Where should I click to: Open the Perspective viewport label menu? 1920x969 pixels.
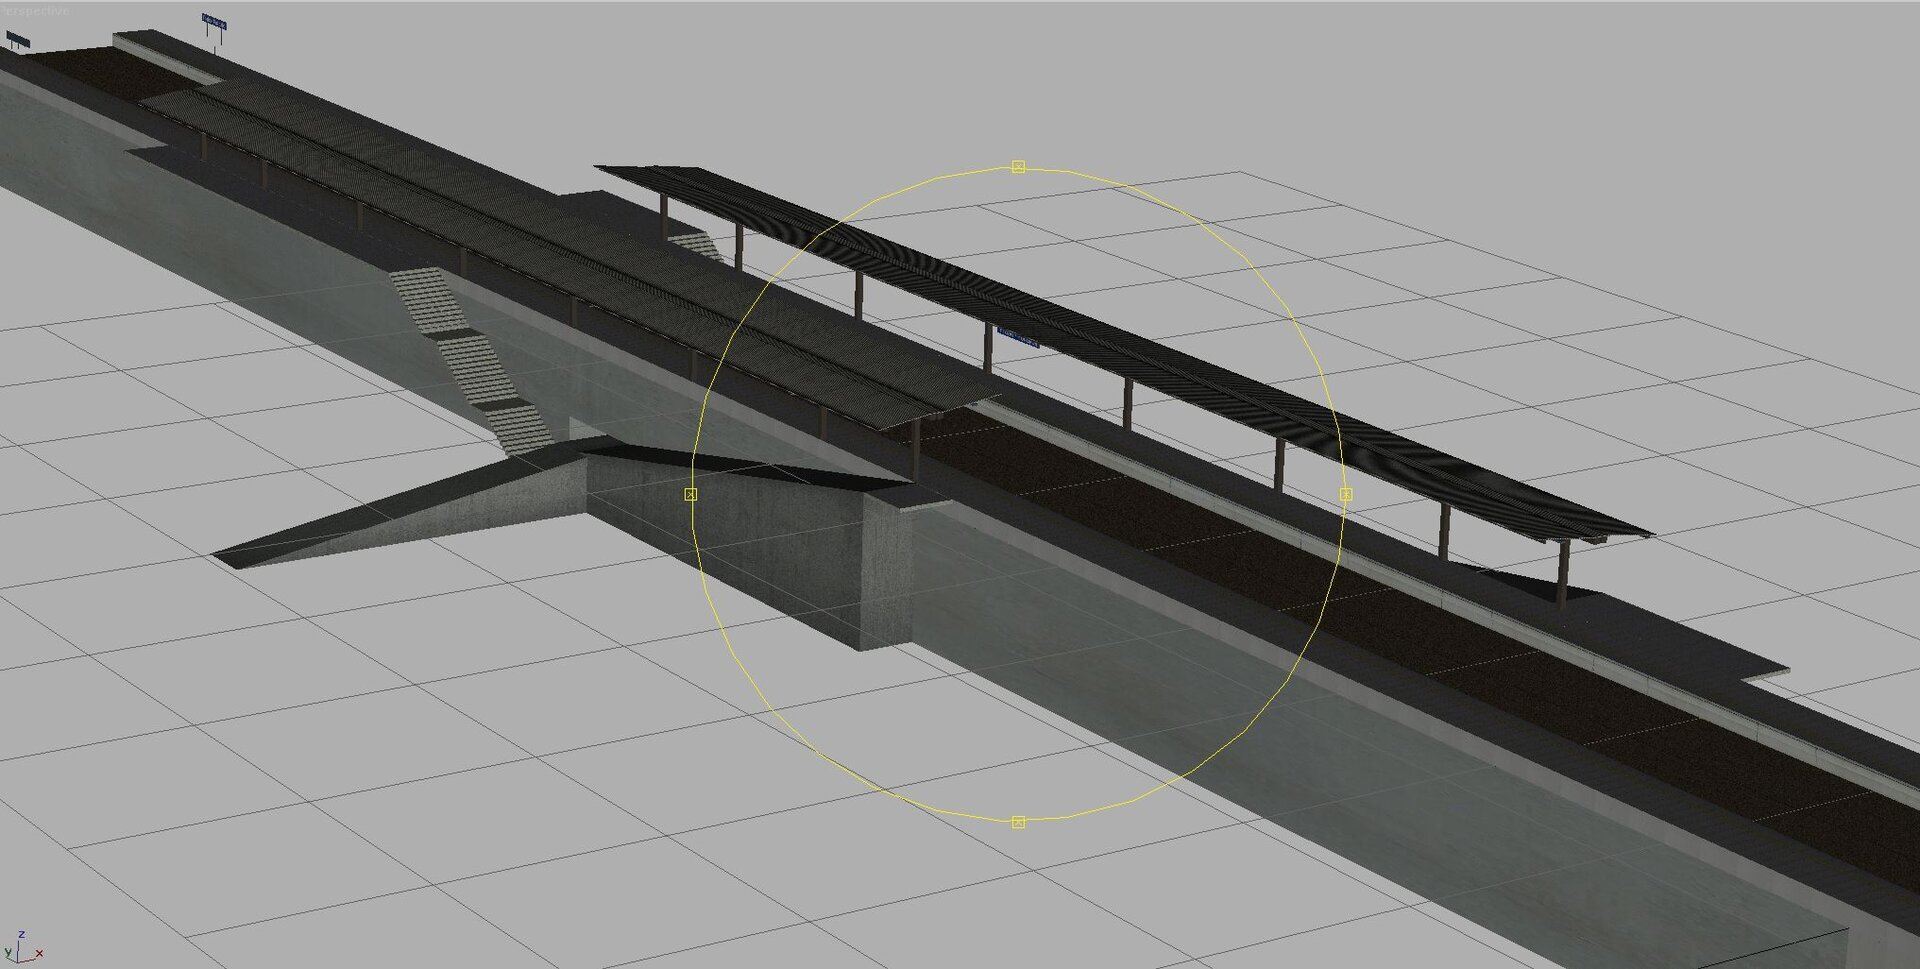pos(36,10)
